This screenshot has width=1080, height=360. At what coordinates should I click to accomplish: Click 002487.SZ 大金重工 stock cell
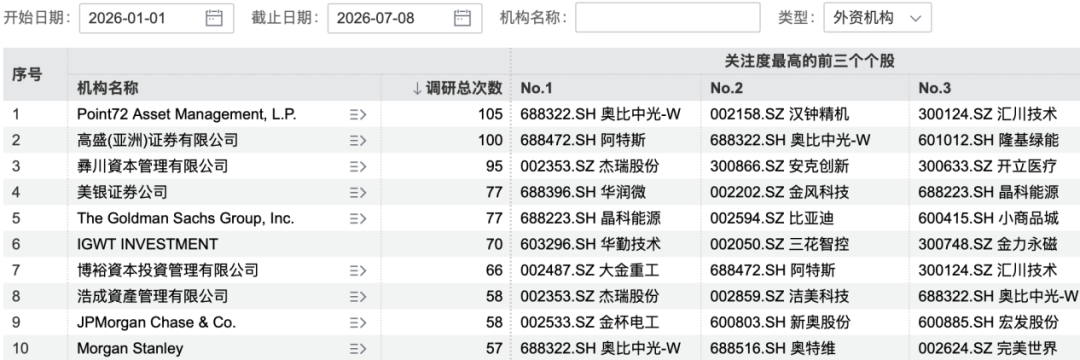590,270
